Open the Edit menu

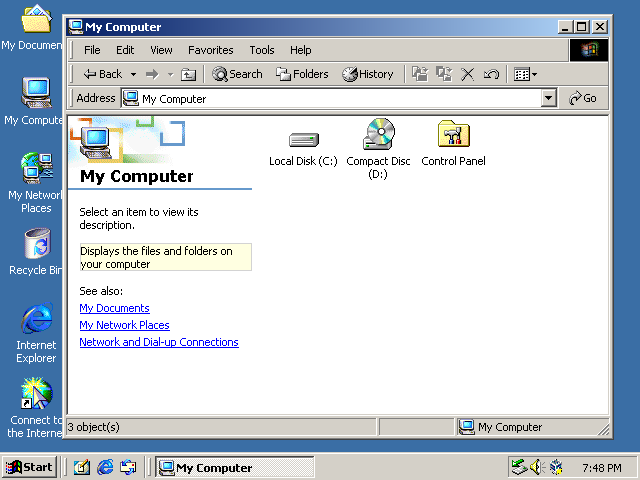pos(125,50)
